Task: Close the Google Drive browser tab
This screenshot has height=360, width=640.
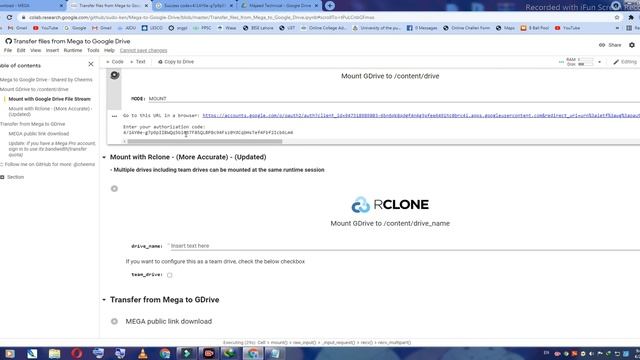Action: [x=316, y=6]
